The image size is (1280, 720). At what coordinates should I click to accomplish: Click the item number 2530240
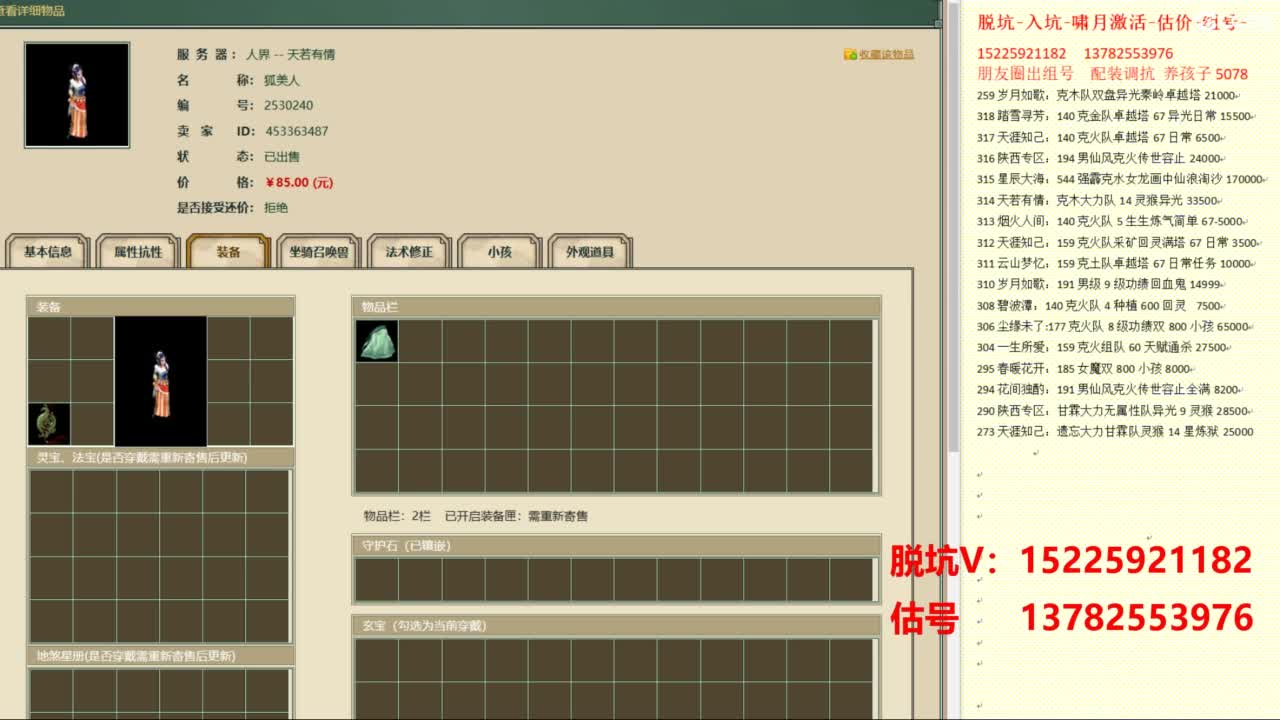[x=289, y=106]
